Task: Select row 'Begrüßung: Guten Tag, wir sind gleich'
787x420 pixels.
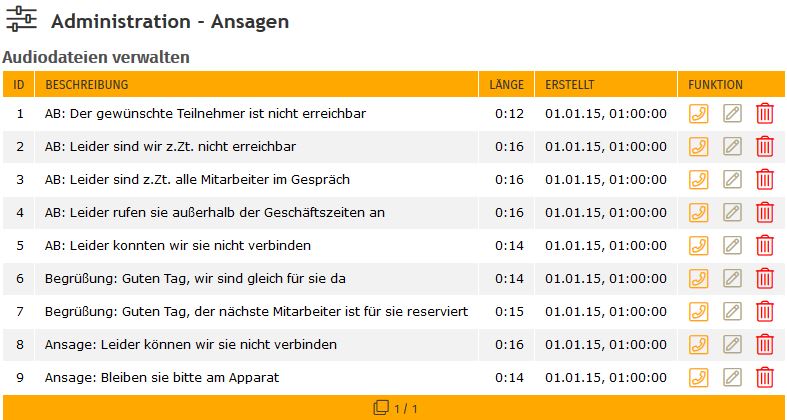Action: tap(195, 279)
